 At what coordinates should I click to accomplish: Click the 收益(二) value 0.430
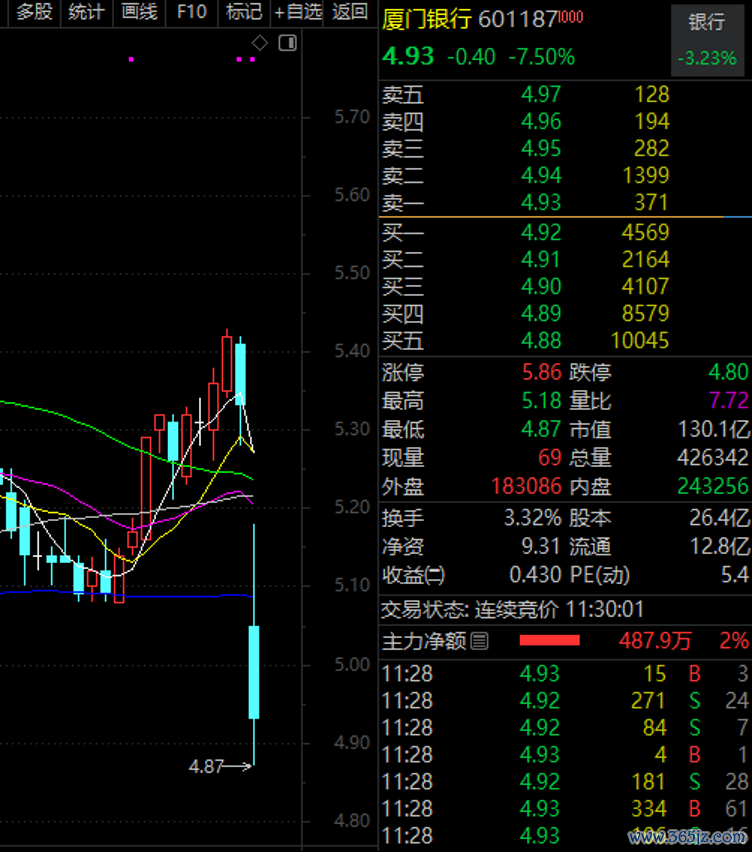[x=535, y=575]
